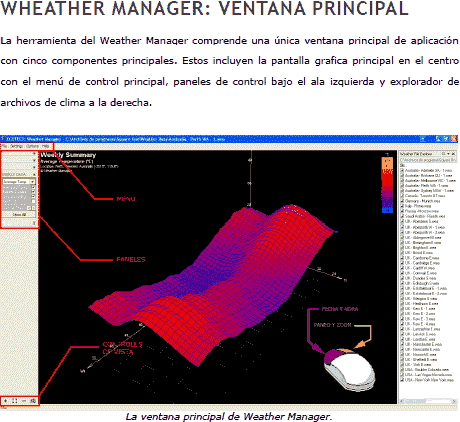Open the Options menu
This screenshot has width=460, height=422.
[32, 146]
